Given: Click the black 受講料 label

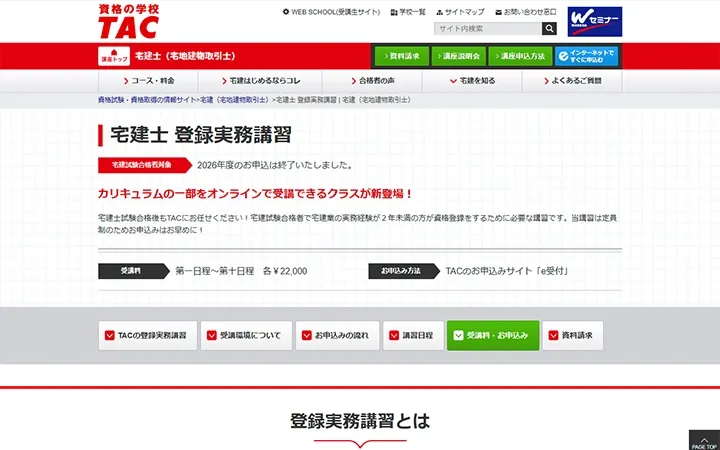Looking at the screenshot, I should 133,271.
